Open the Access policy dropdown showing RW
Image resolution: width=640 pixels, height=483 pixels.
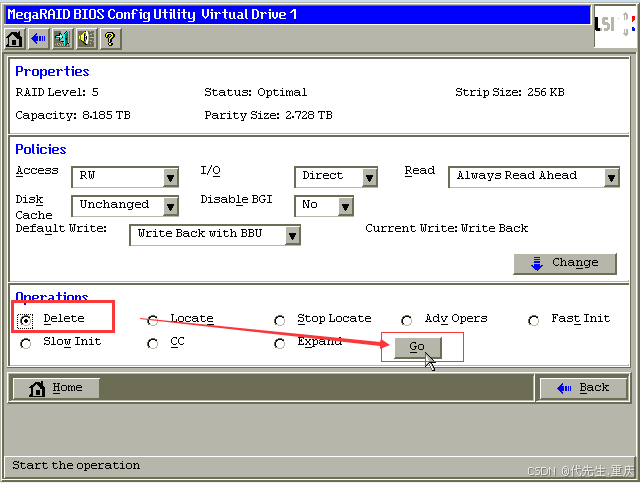[x=125, y=177]
